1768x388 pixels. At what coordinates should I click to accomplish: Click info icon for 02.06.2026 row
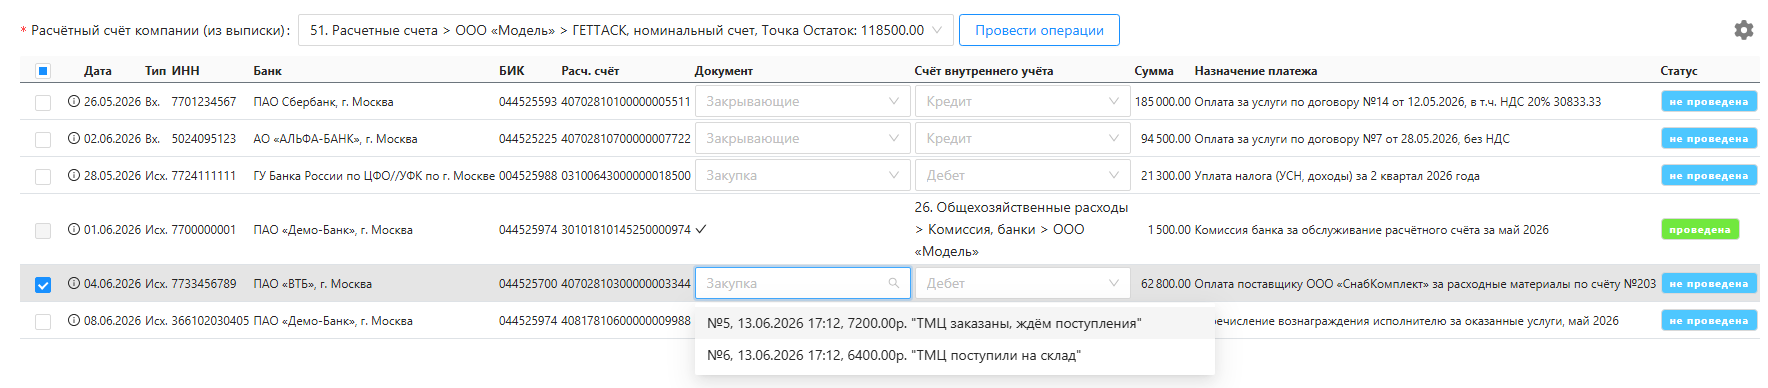pyautogui.click(x=74, y=138)
